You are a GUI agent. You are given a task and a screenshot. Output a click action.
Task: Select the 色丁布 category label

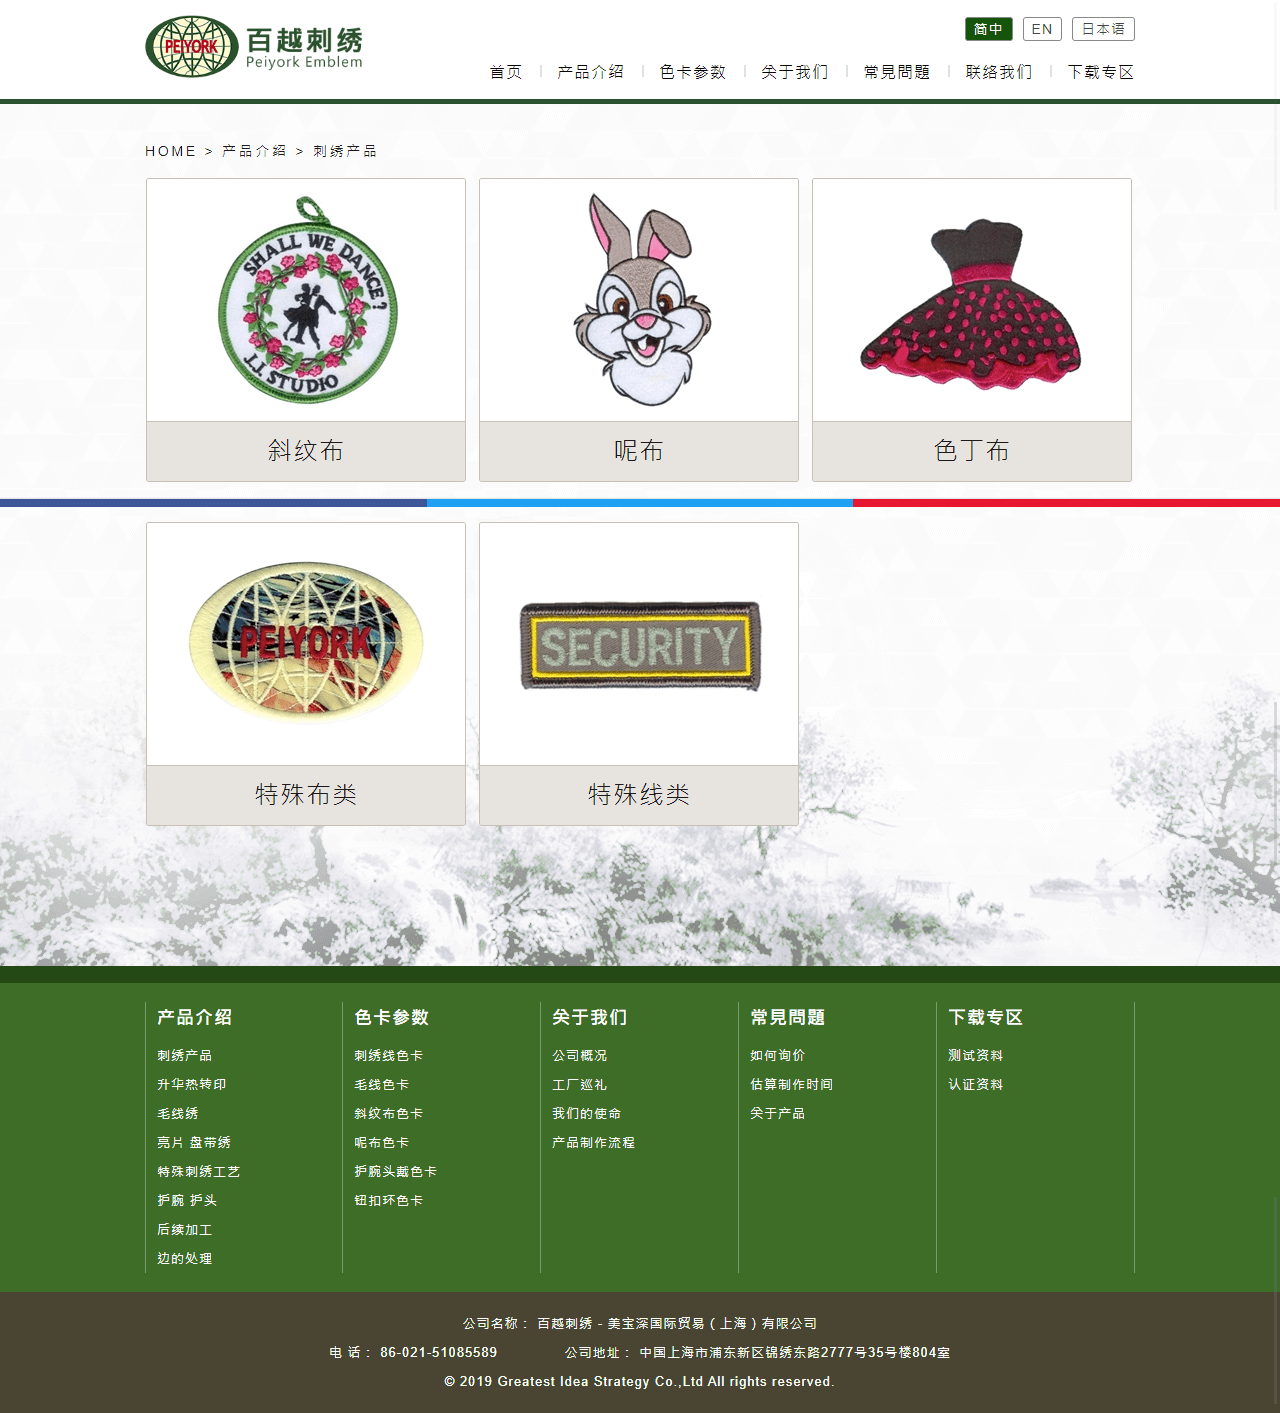coord(972,451)
